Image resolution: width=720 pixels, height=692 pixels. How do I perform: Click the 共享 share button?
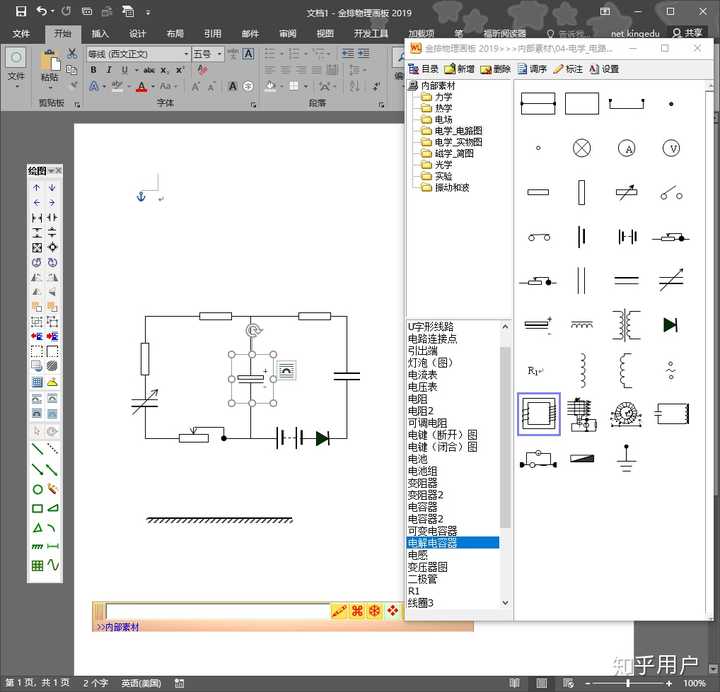pos(688,33)
